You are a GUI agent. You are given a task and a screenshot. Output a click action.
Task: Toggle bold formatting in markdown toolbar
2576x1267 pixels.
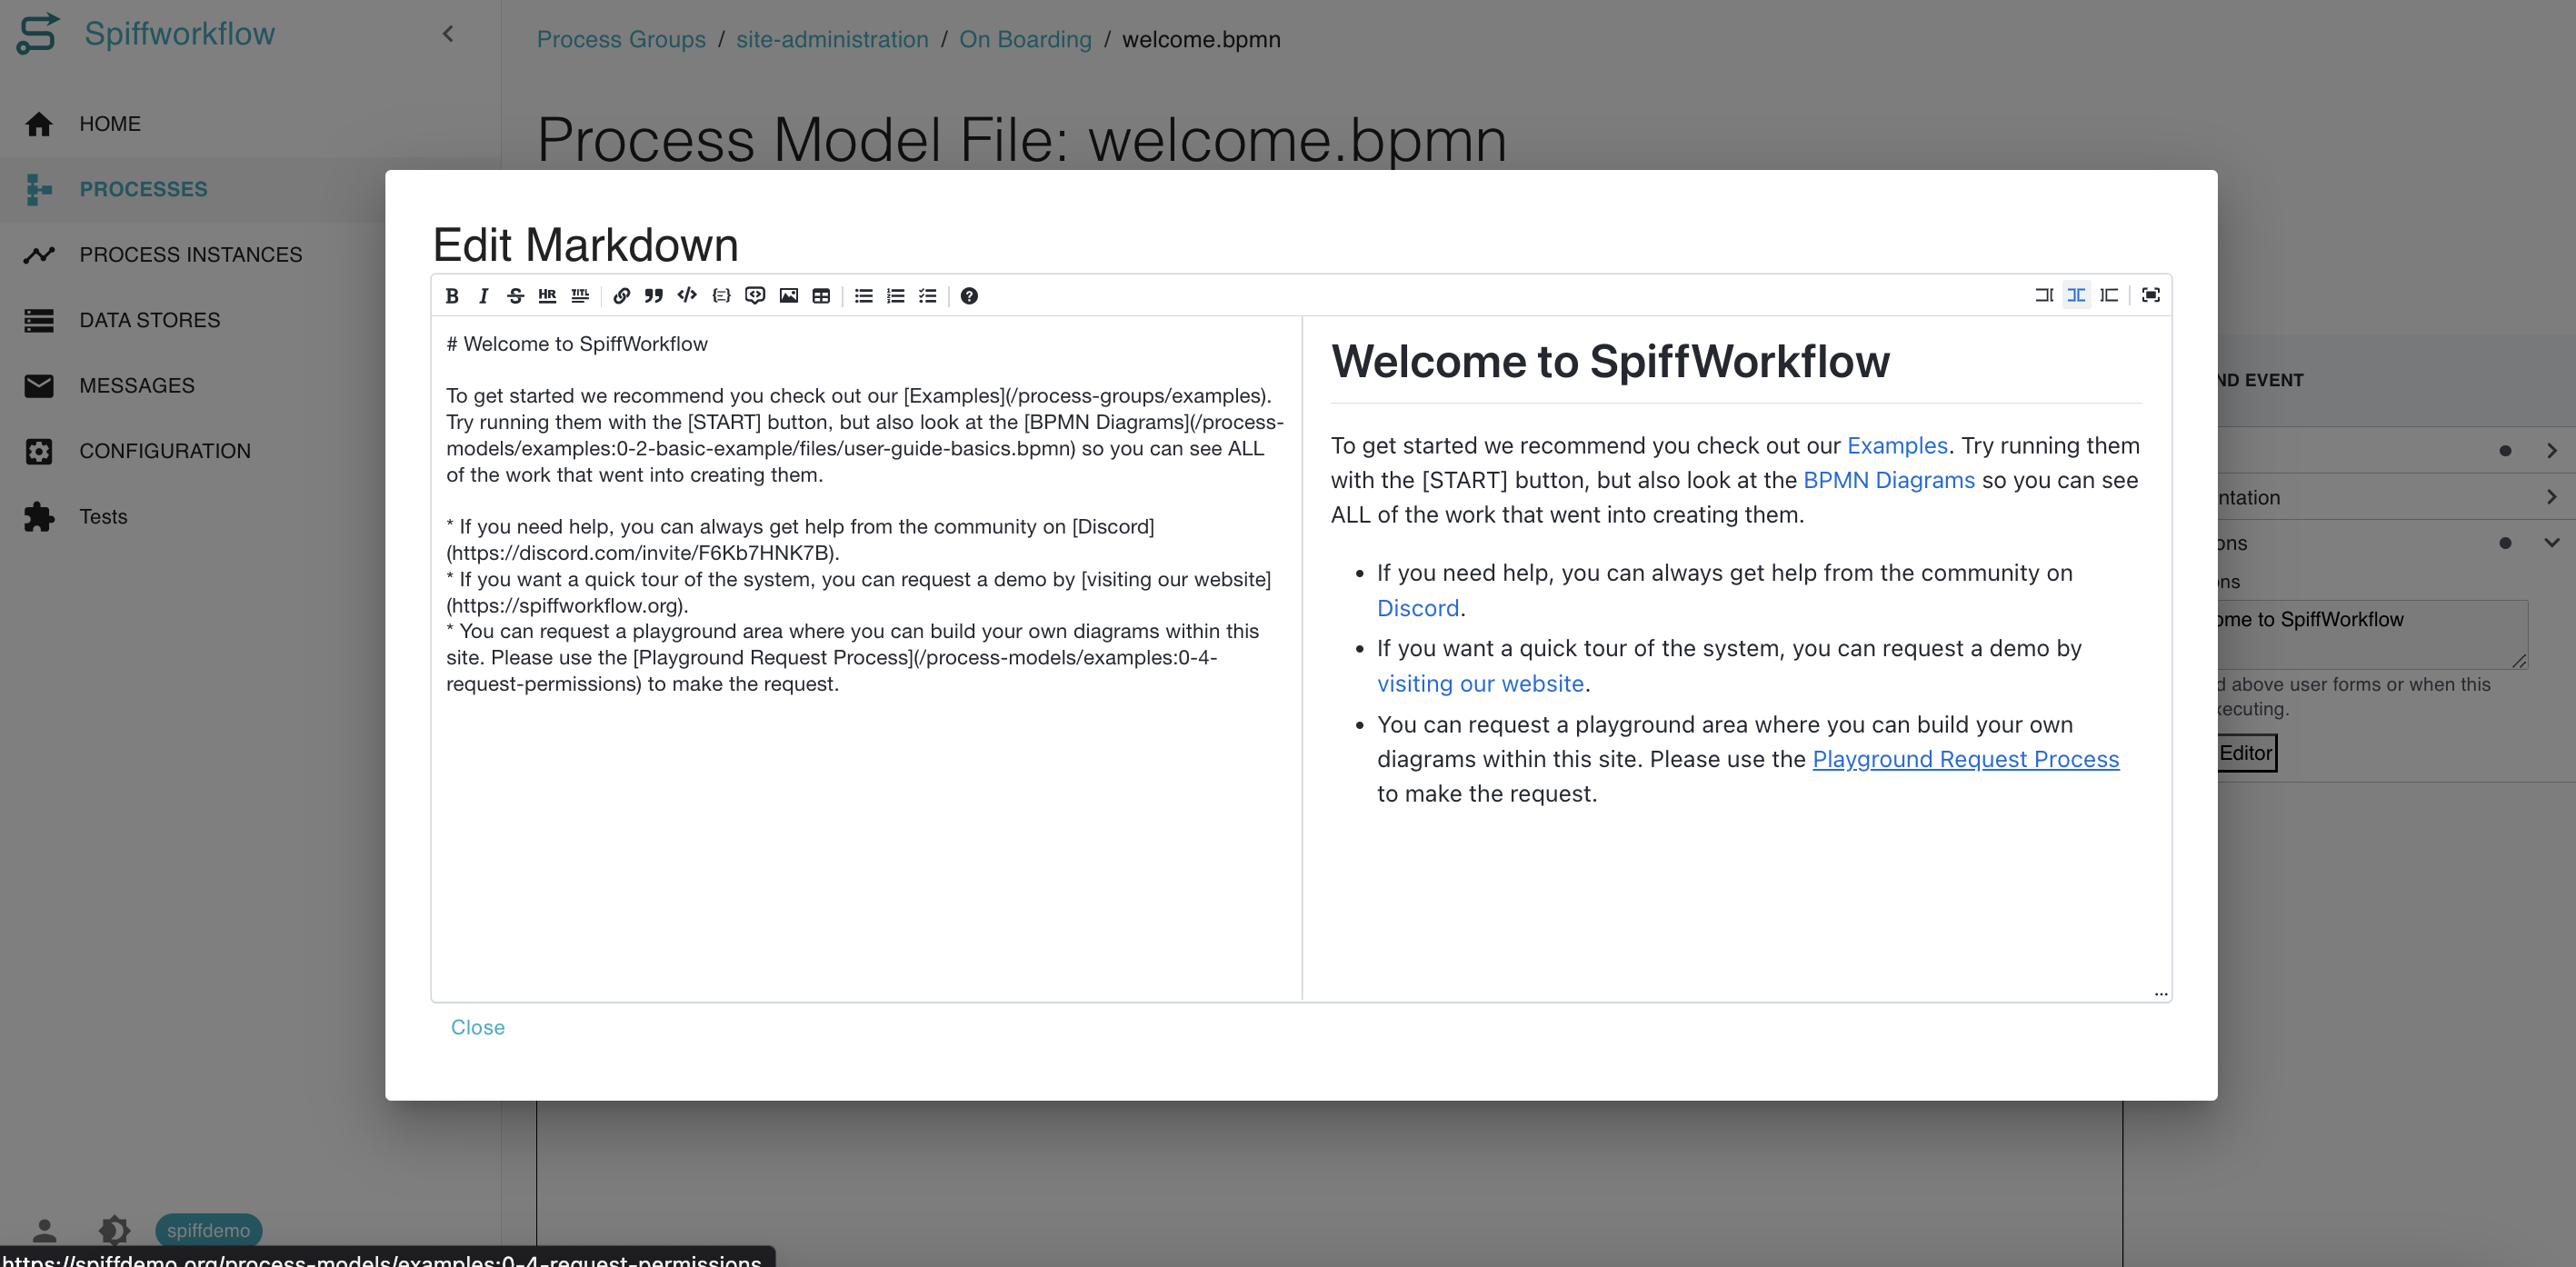pos(452,296)
